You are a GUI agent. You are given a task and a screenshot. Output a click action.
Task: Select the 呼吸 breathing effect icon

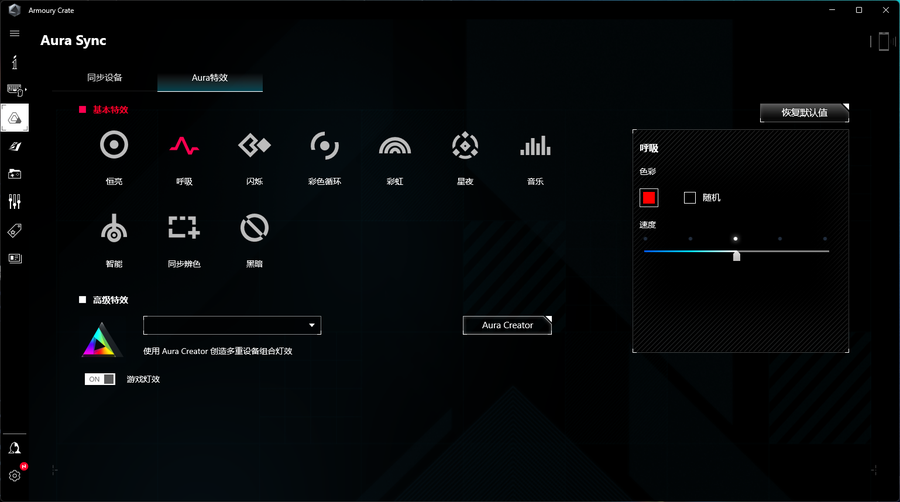coord(183,146)
